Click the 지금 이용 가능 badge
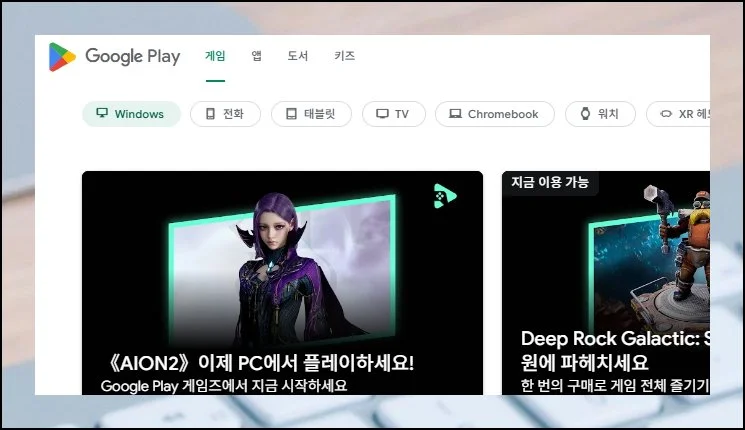The height and width of the screenshot is (430, 745). (x=550, y=182)
